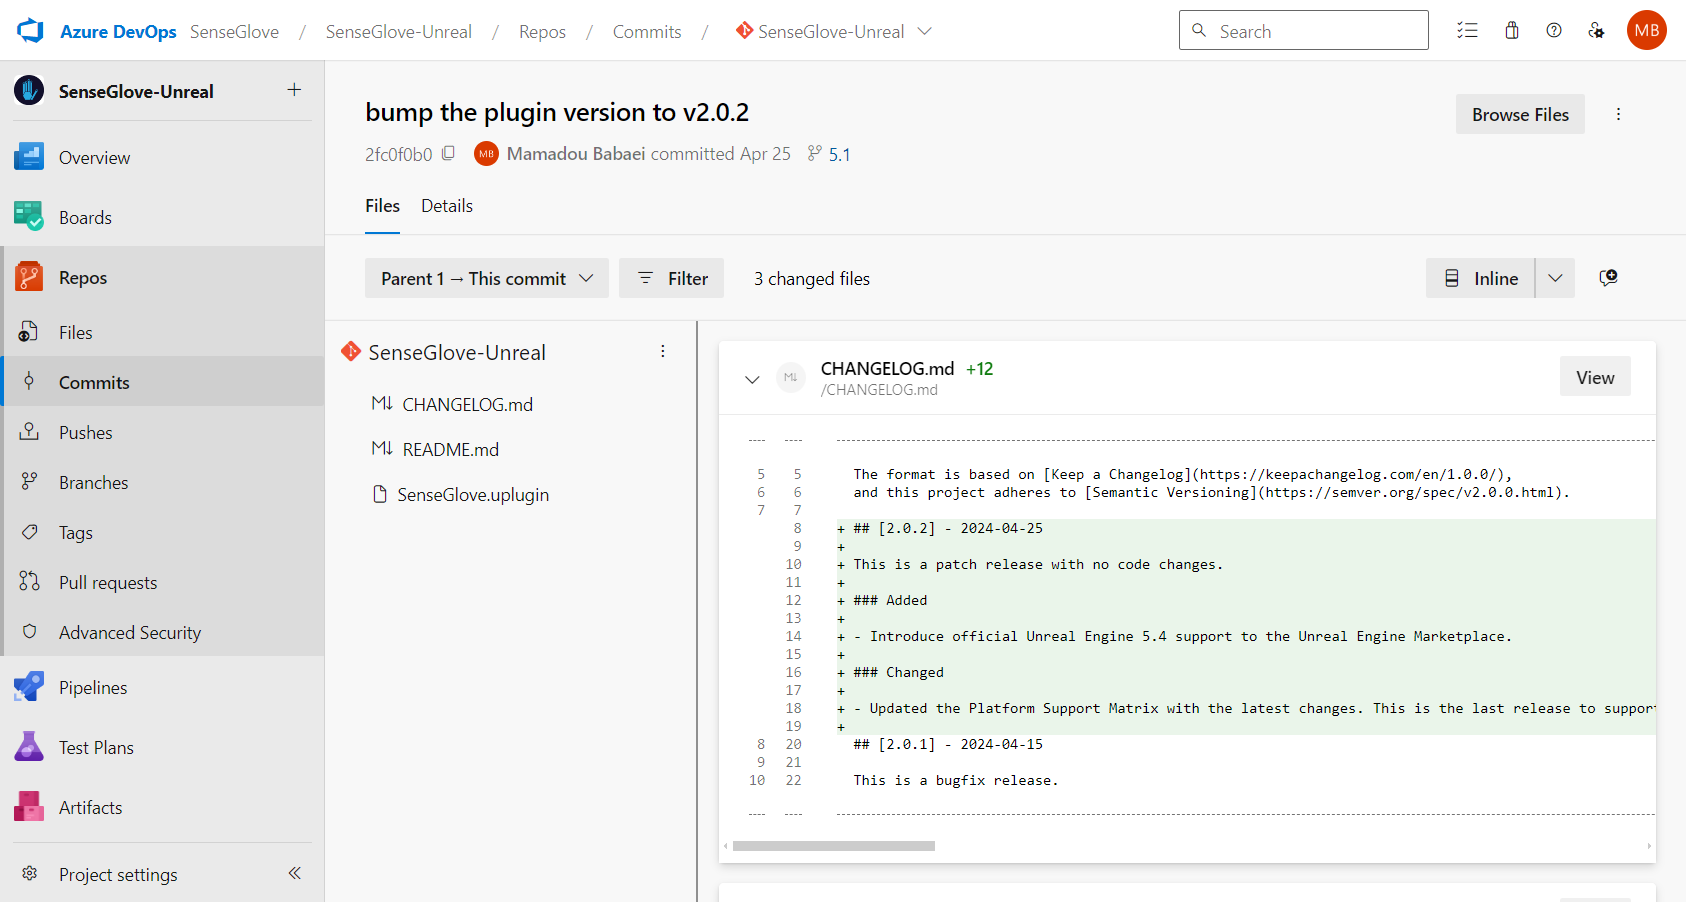Click the Browse Files button

[1520, 114]
